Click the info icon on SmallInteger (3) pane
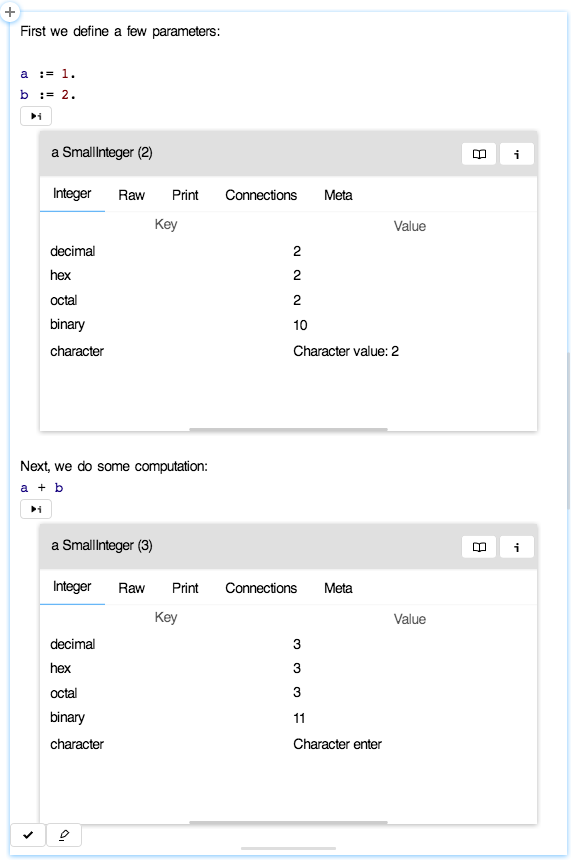This screenshot has height=861, width=583. coord(517,546)
